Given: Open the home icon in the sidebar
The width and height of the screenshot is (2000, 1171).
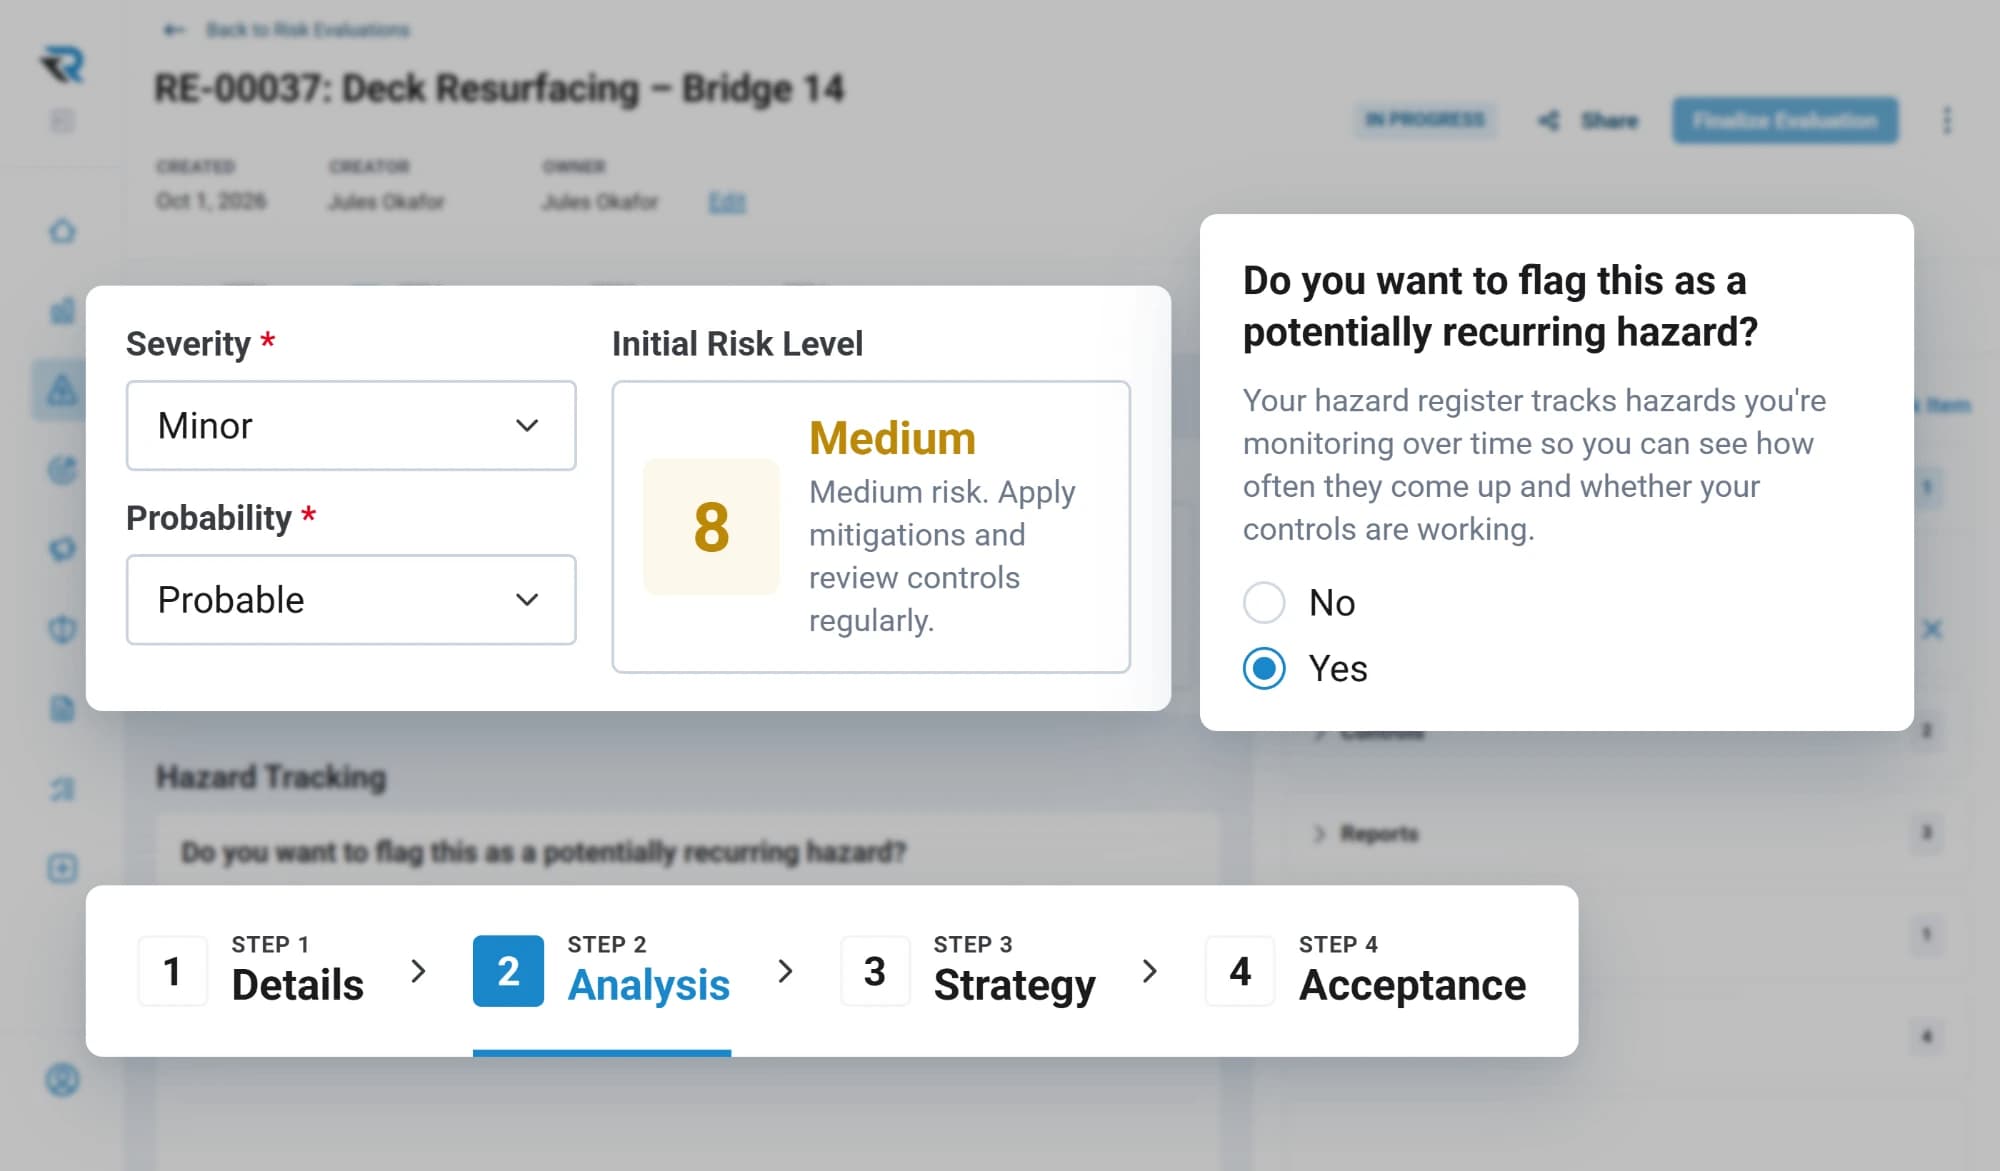Looking at the screenshot, I should tap(62, 231).
